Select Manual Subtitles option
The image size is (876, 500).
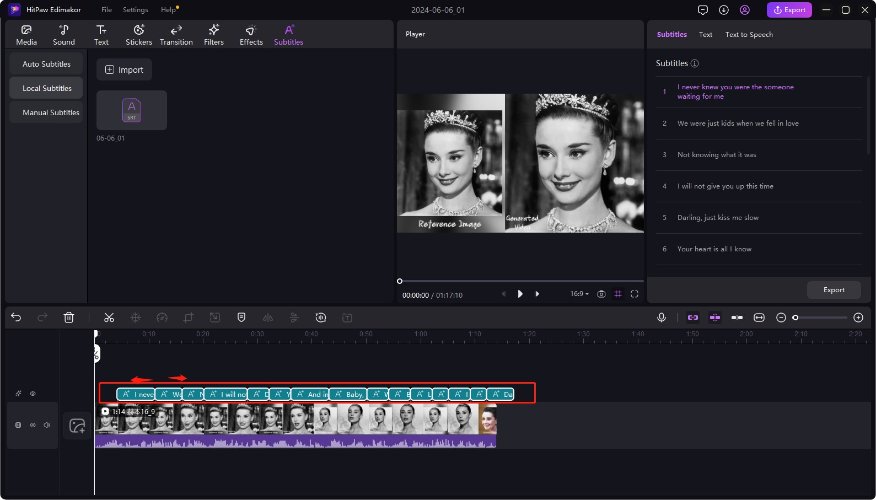pos(46,112)
